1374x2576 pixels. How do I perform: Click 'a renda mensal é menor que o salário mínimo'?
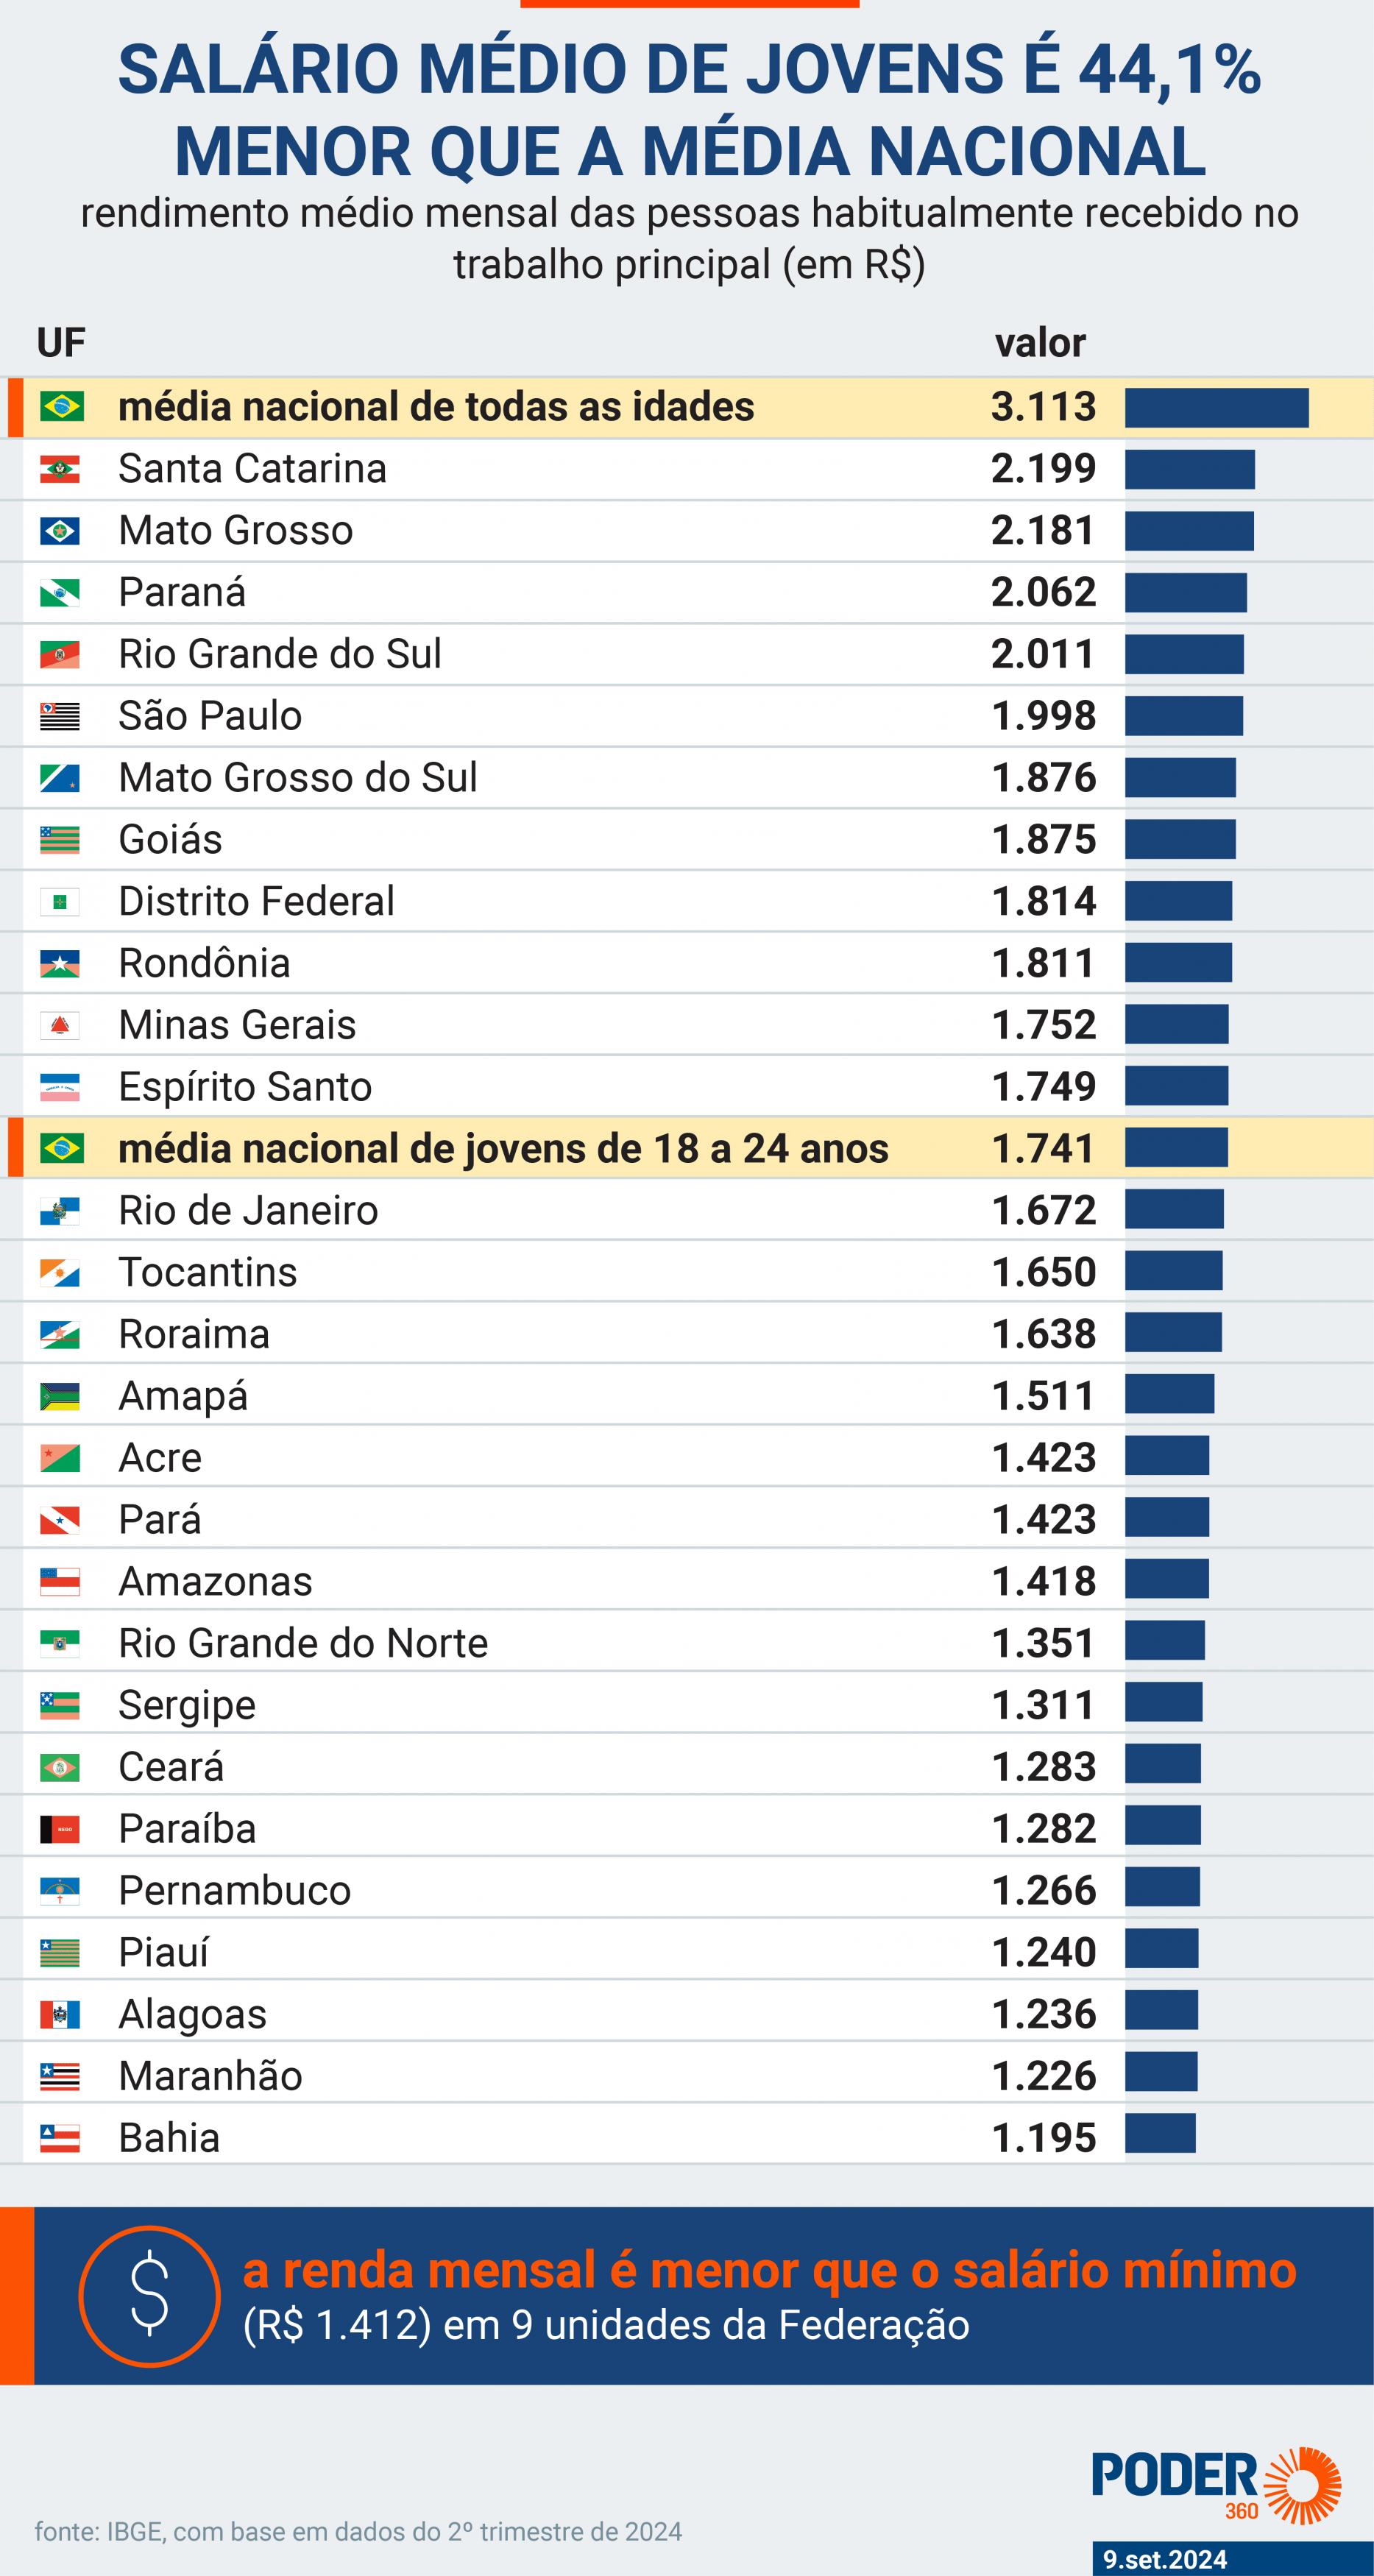coord(769,2270)
